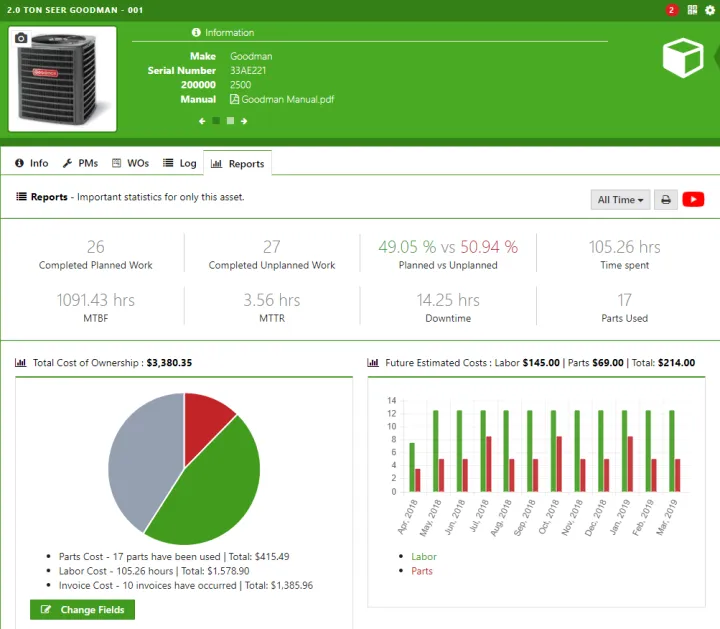Open the YouTube help video
Image resolution: width=720 pixels, height=629 pixels.
(693, 200)
